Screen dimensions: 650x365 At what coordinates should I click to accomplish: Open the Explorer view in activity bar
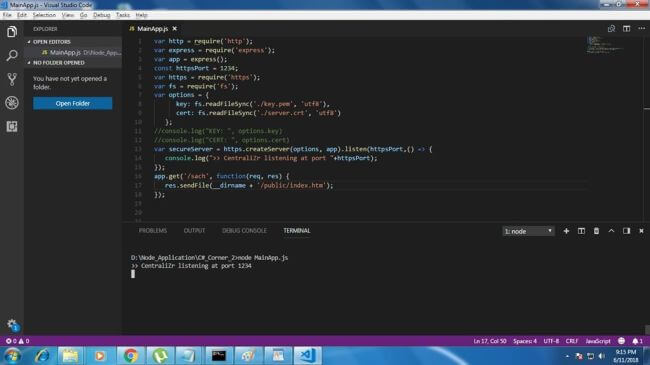pos(12,32)
